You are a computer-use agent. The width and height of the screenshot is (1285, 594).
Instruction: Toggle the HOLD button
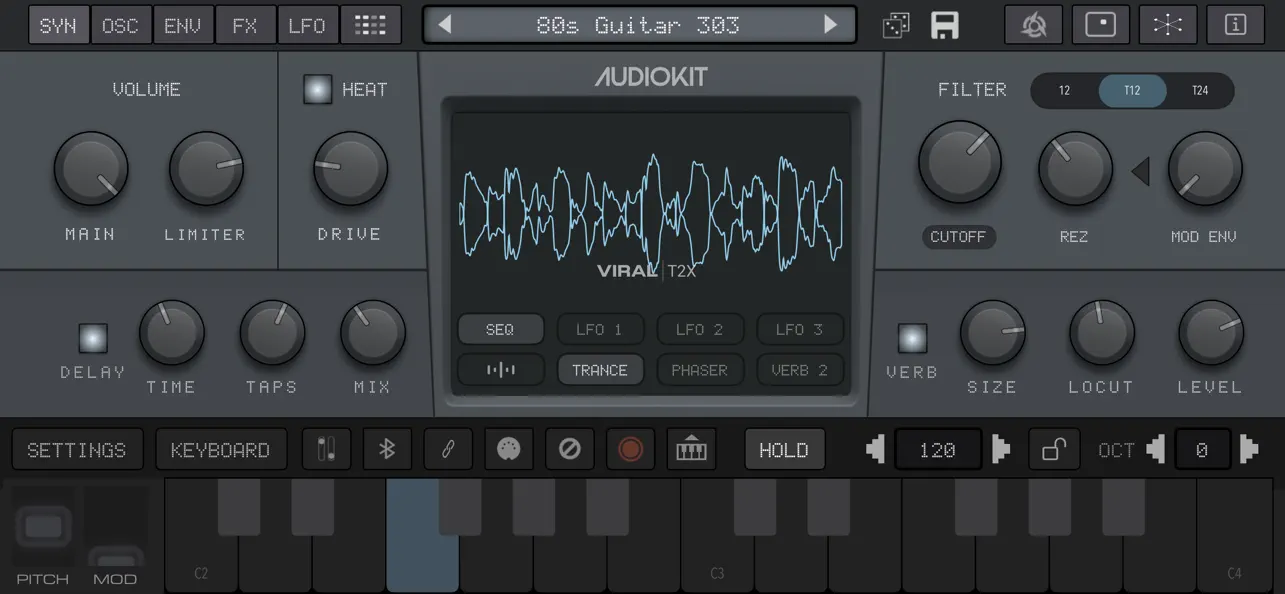(784, 450)
